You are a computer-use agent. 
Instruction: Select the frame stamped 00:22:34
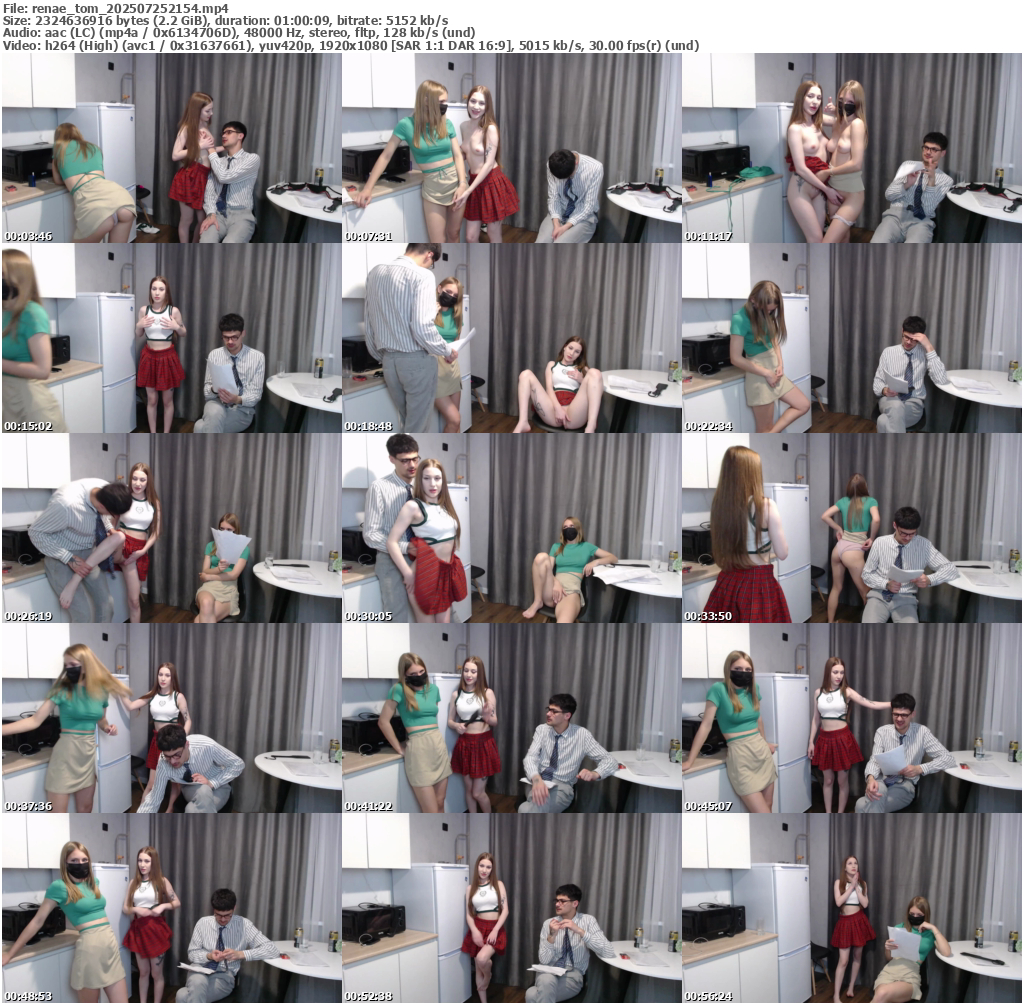[x=851, y=338]
